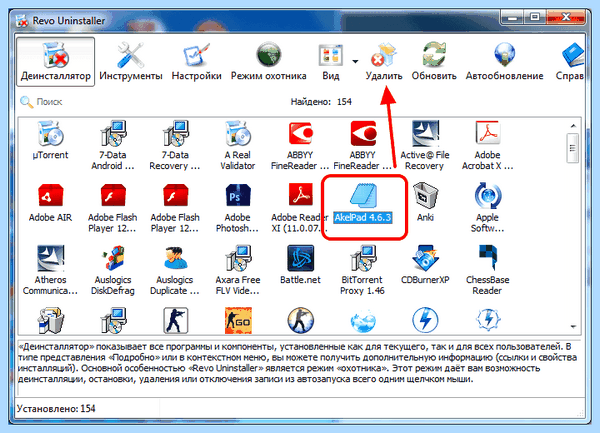Screen dimensions: 600x433
Task: Open Автообновление in the toolbar
Action: (x=504, y=62)
